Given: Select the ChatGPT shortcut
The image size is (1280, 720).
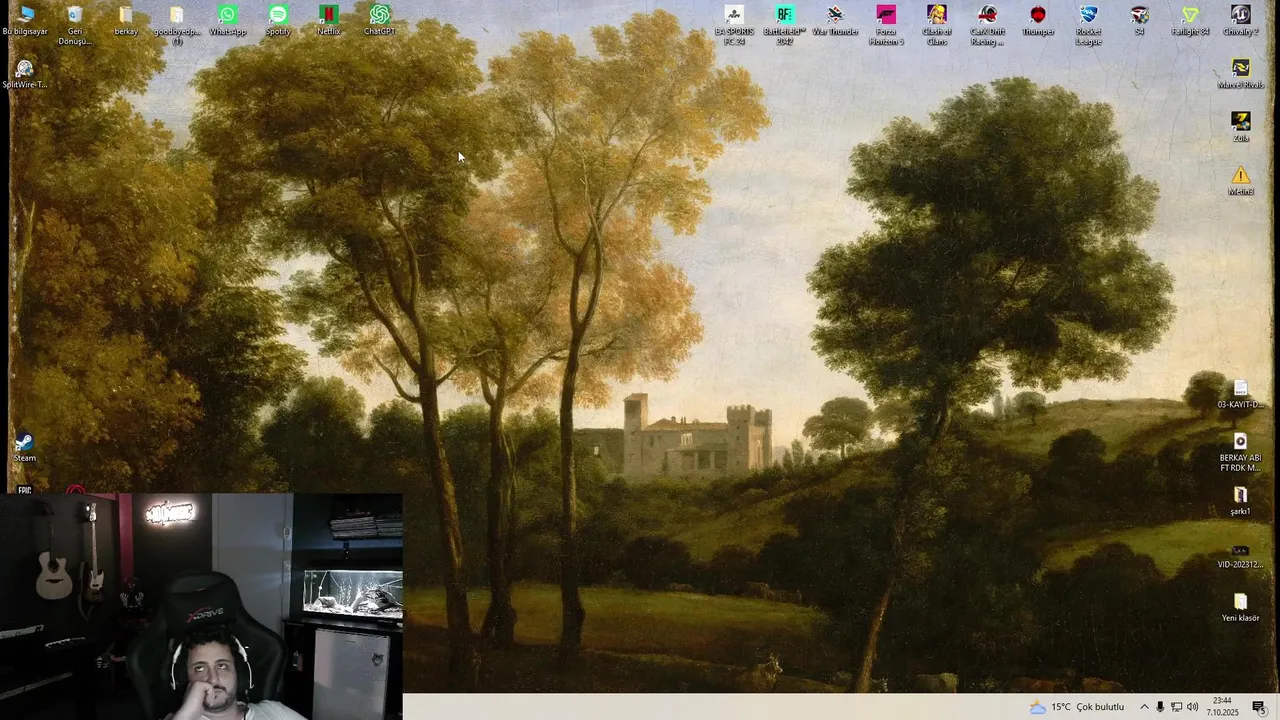Looking at the screenshot, I should click(x=380, y=21).
